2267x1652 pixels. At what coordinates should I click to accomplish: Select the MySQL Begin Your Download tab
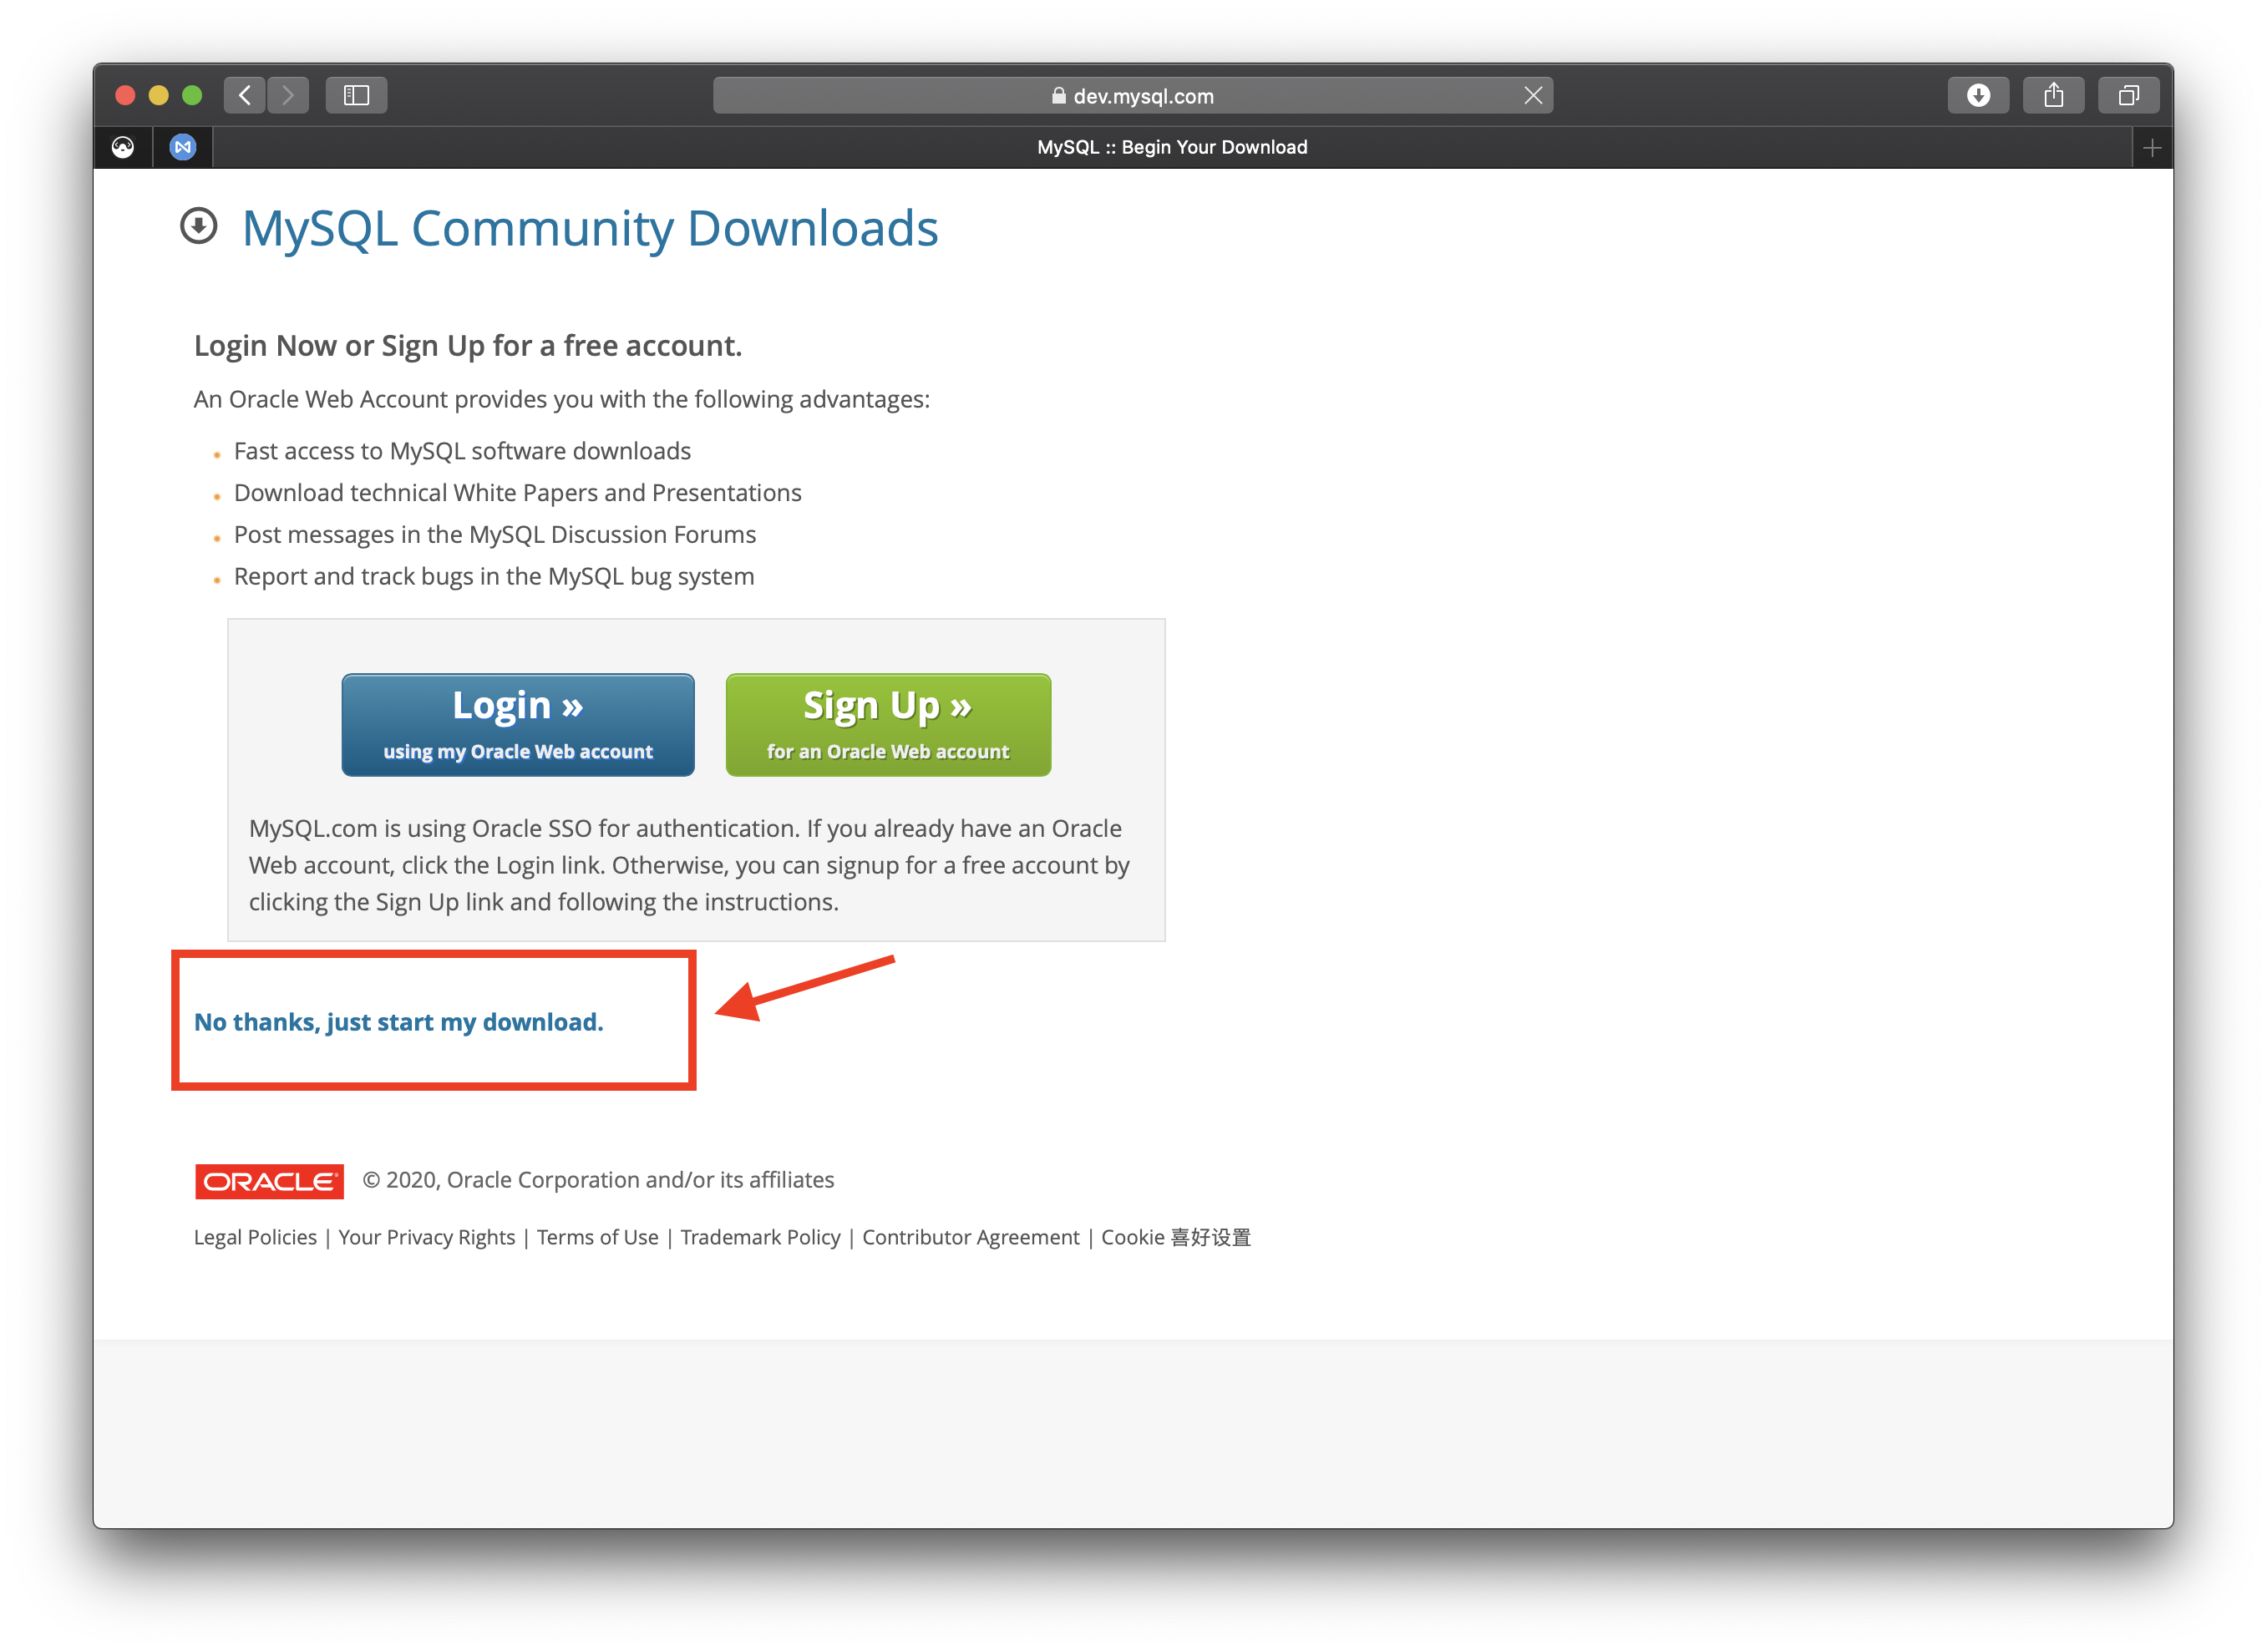pyautogui.click(x=1172, y=147)
